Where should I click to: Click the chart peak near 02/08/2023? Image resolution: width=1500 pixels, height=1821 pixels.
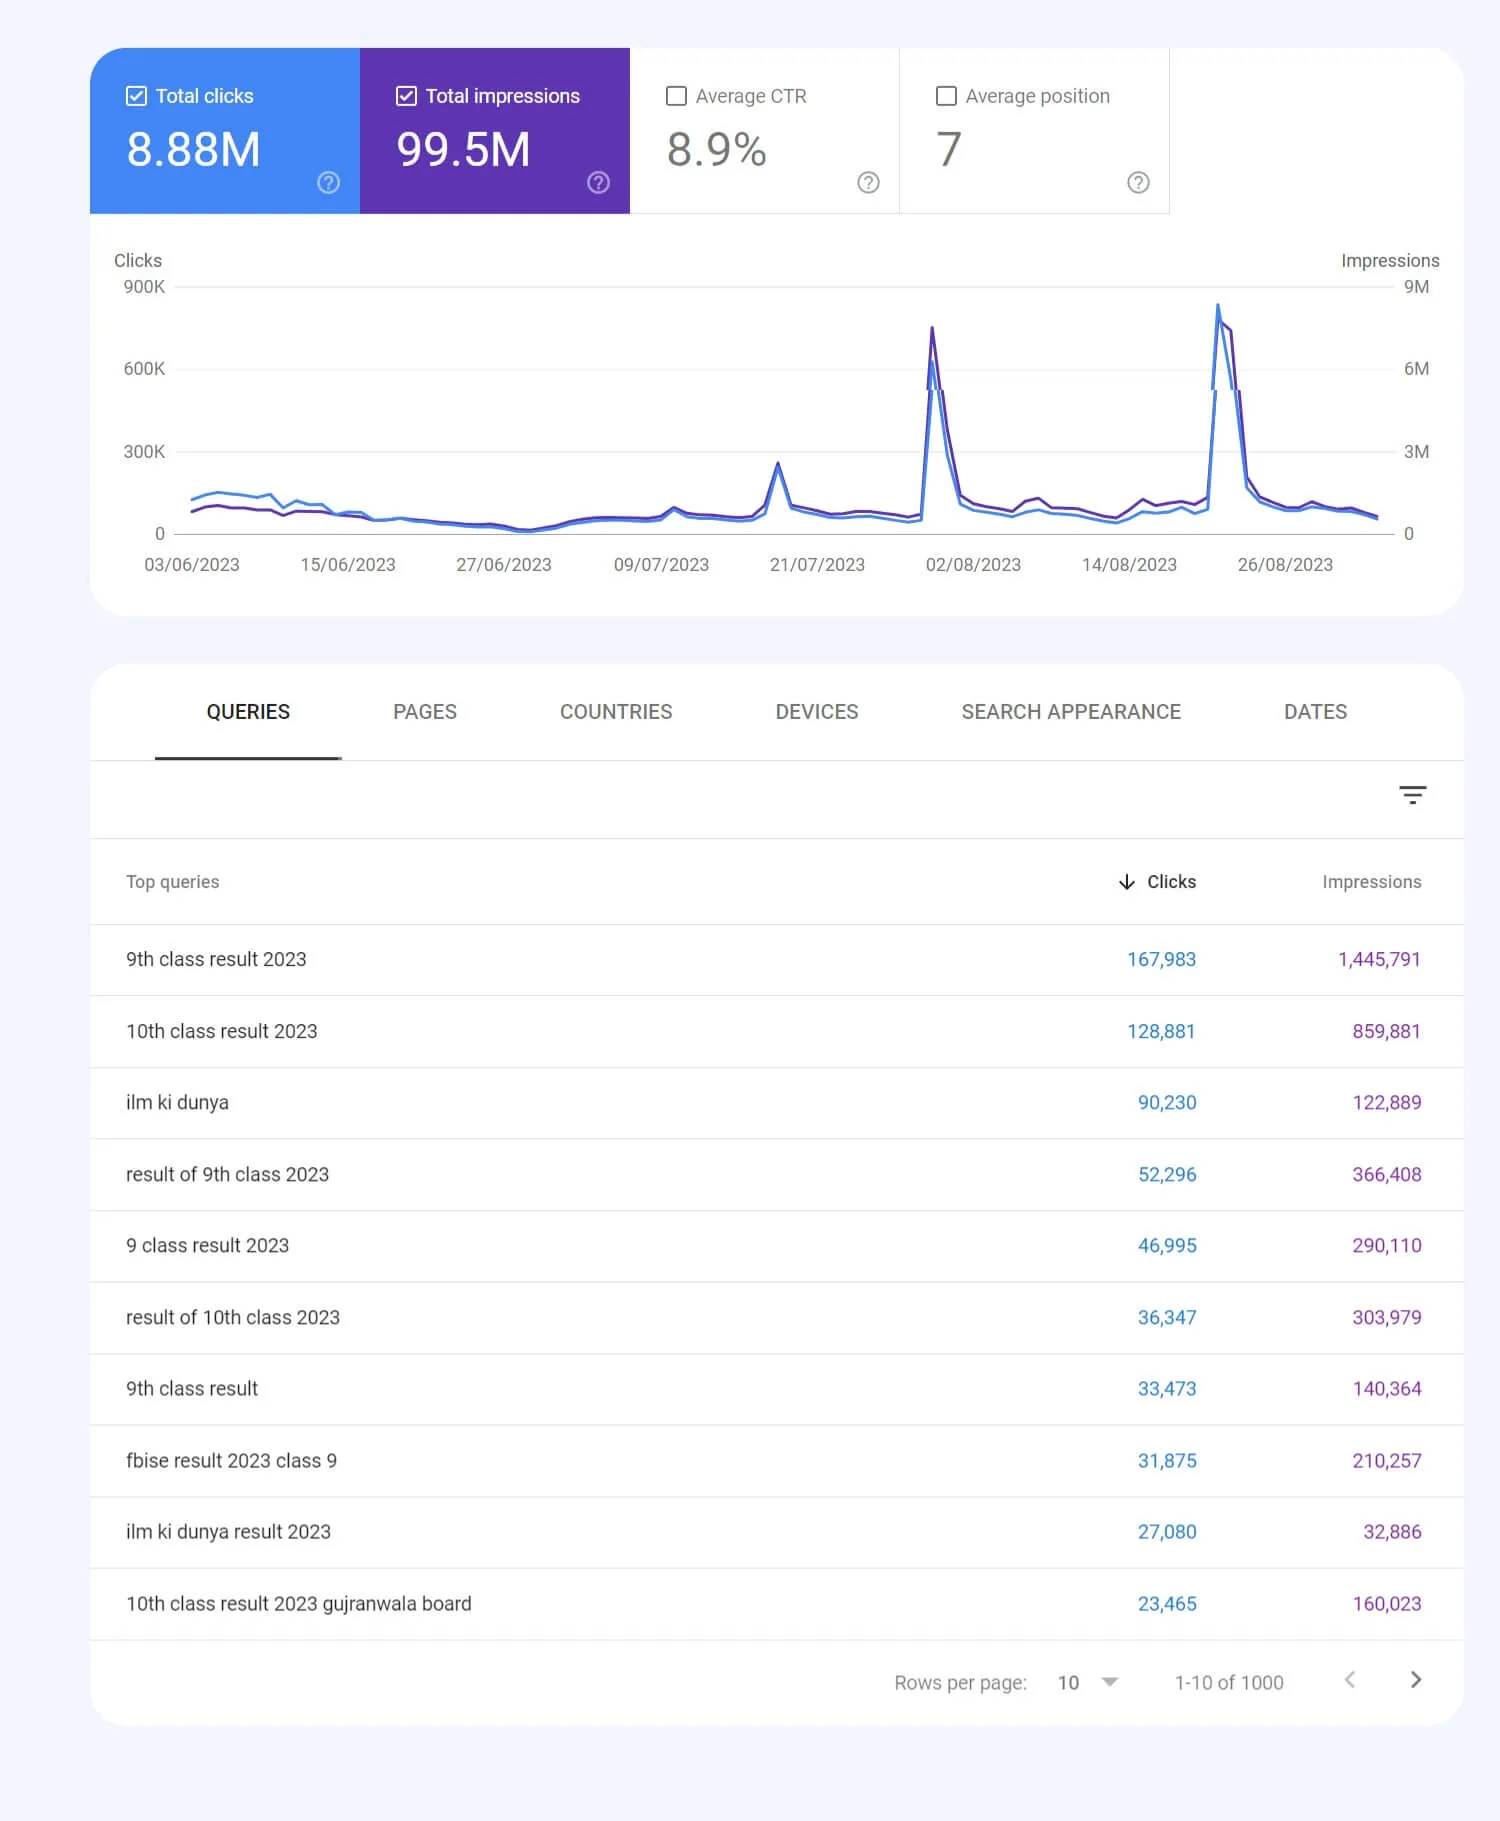pos(932,328)
